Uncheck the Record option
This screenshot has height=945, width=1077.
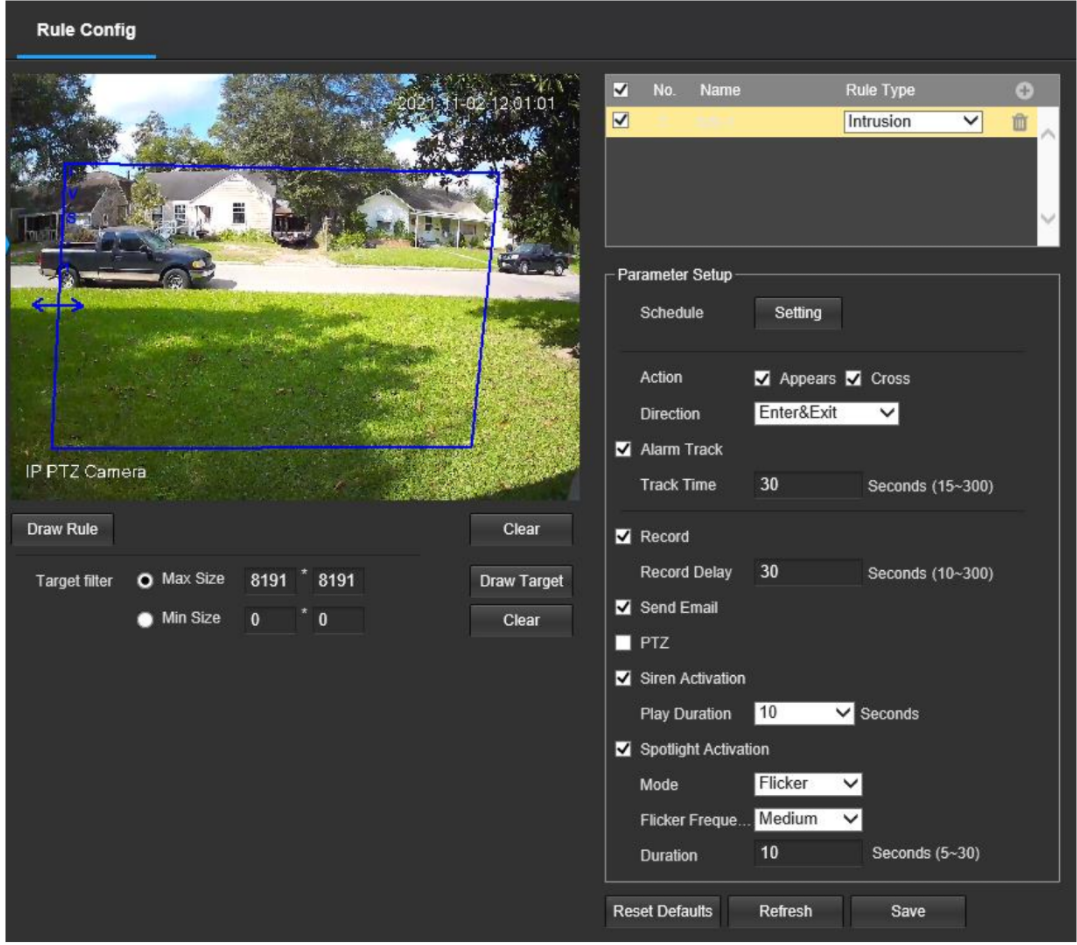tap(623, 536)
